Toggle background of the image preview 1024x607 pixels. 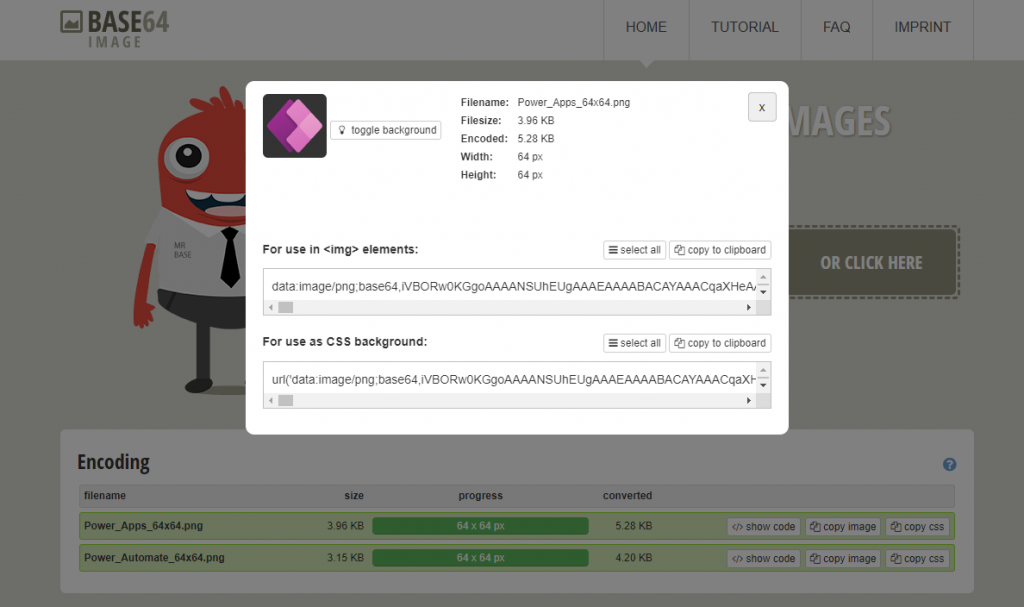point(386,130)
